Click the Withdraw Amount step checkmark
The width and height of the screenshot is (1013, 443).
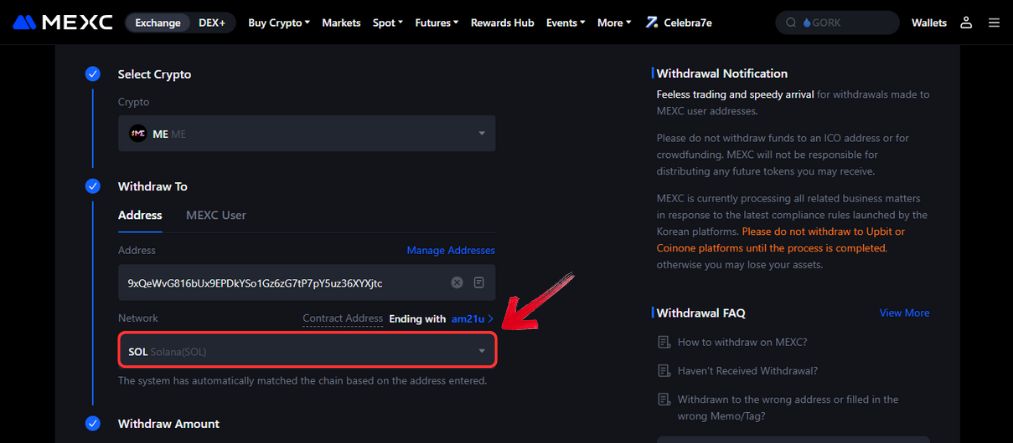pyautogui.click(x=92, y=424)
